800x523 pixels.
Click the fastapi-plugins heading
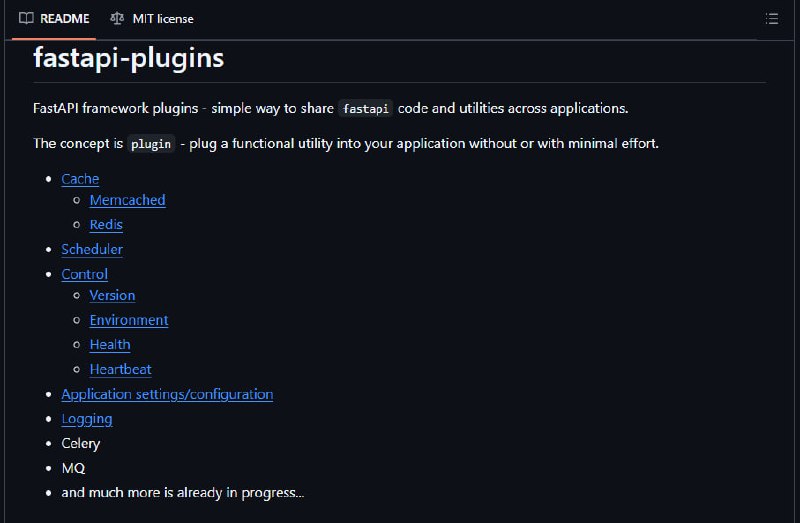click(129, 58)
